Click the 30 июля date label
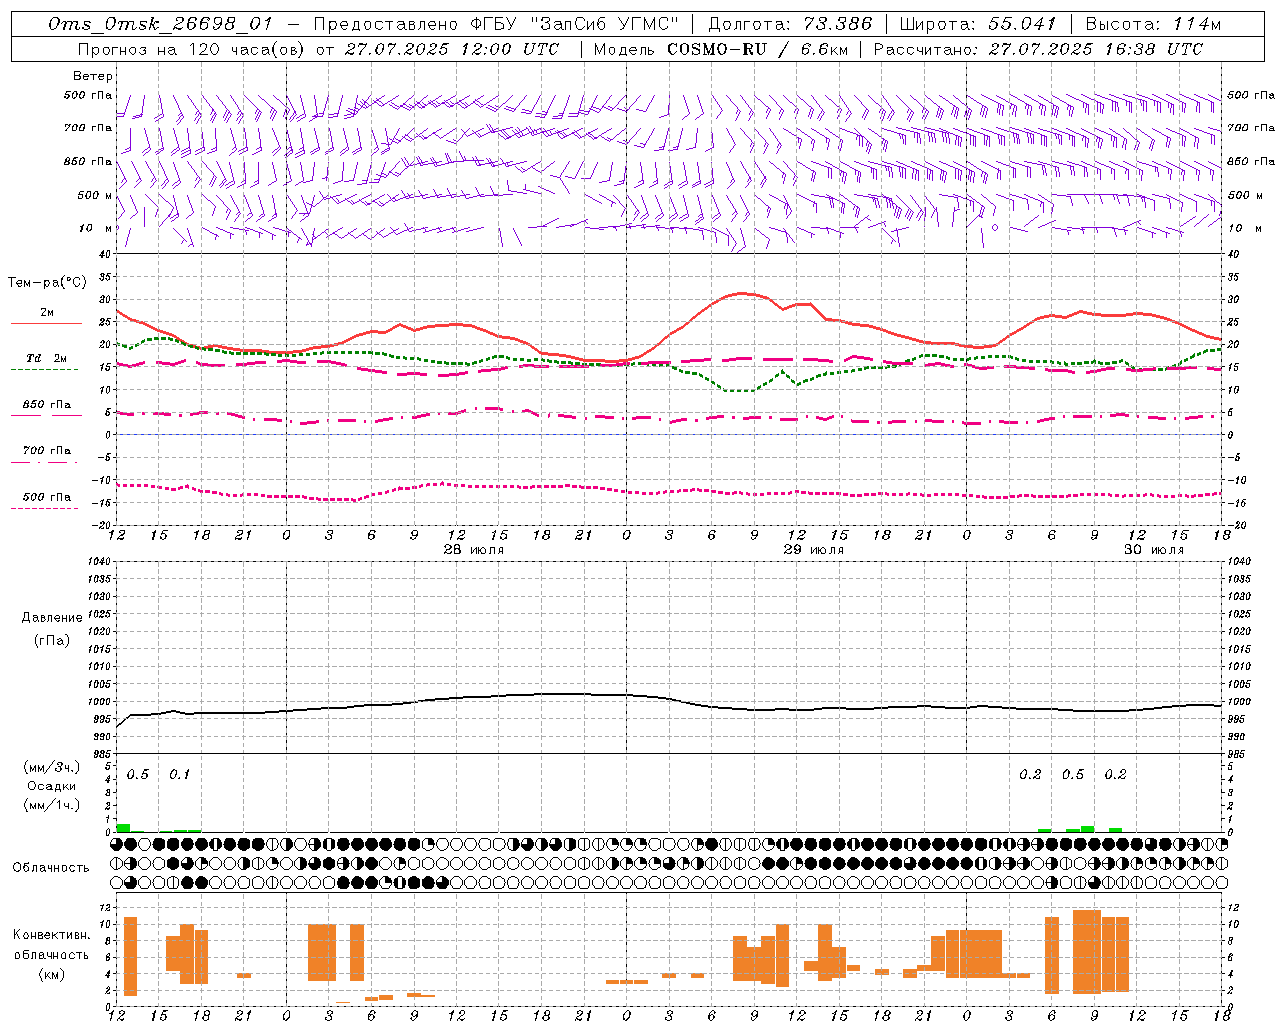1280x1024 pixels. pos(1153,550)
